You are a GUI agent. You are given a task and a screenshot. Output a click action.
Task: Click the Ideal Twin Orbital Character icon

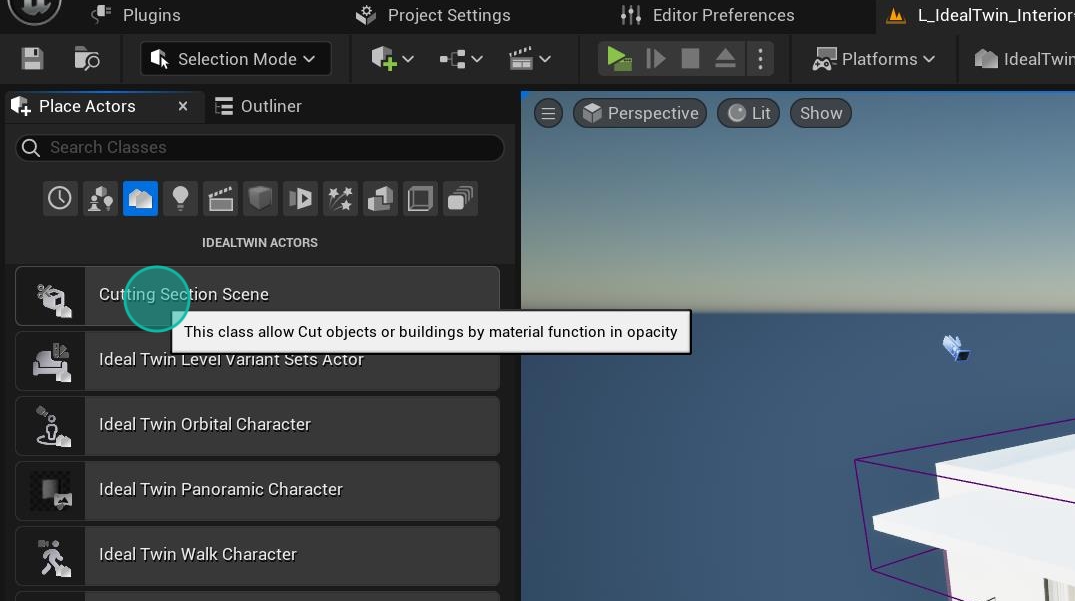pyautogui.click(x=53, y=426)
